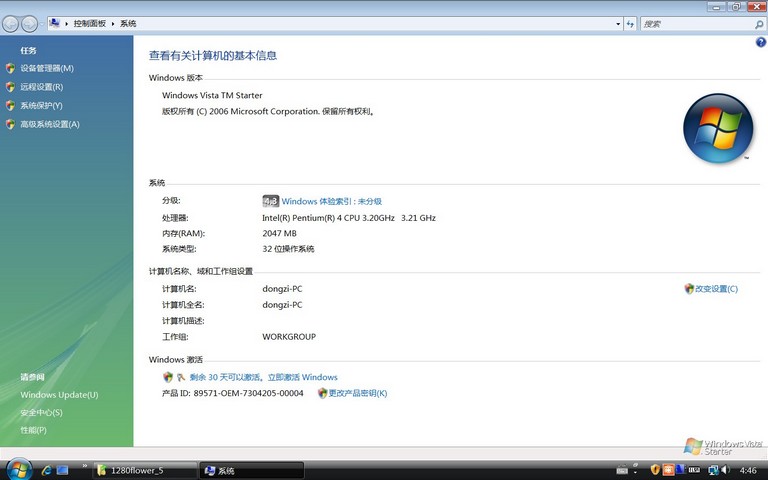Click 系统 breadcrumb in address bar

tap(128, 24)
